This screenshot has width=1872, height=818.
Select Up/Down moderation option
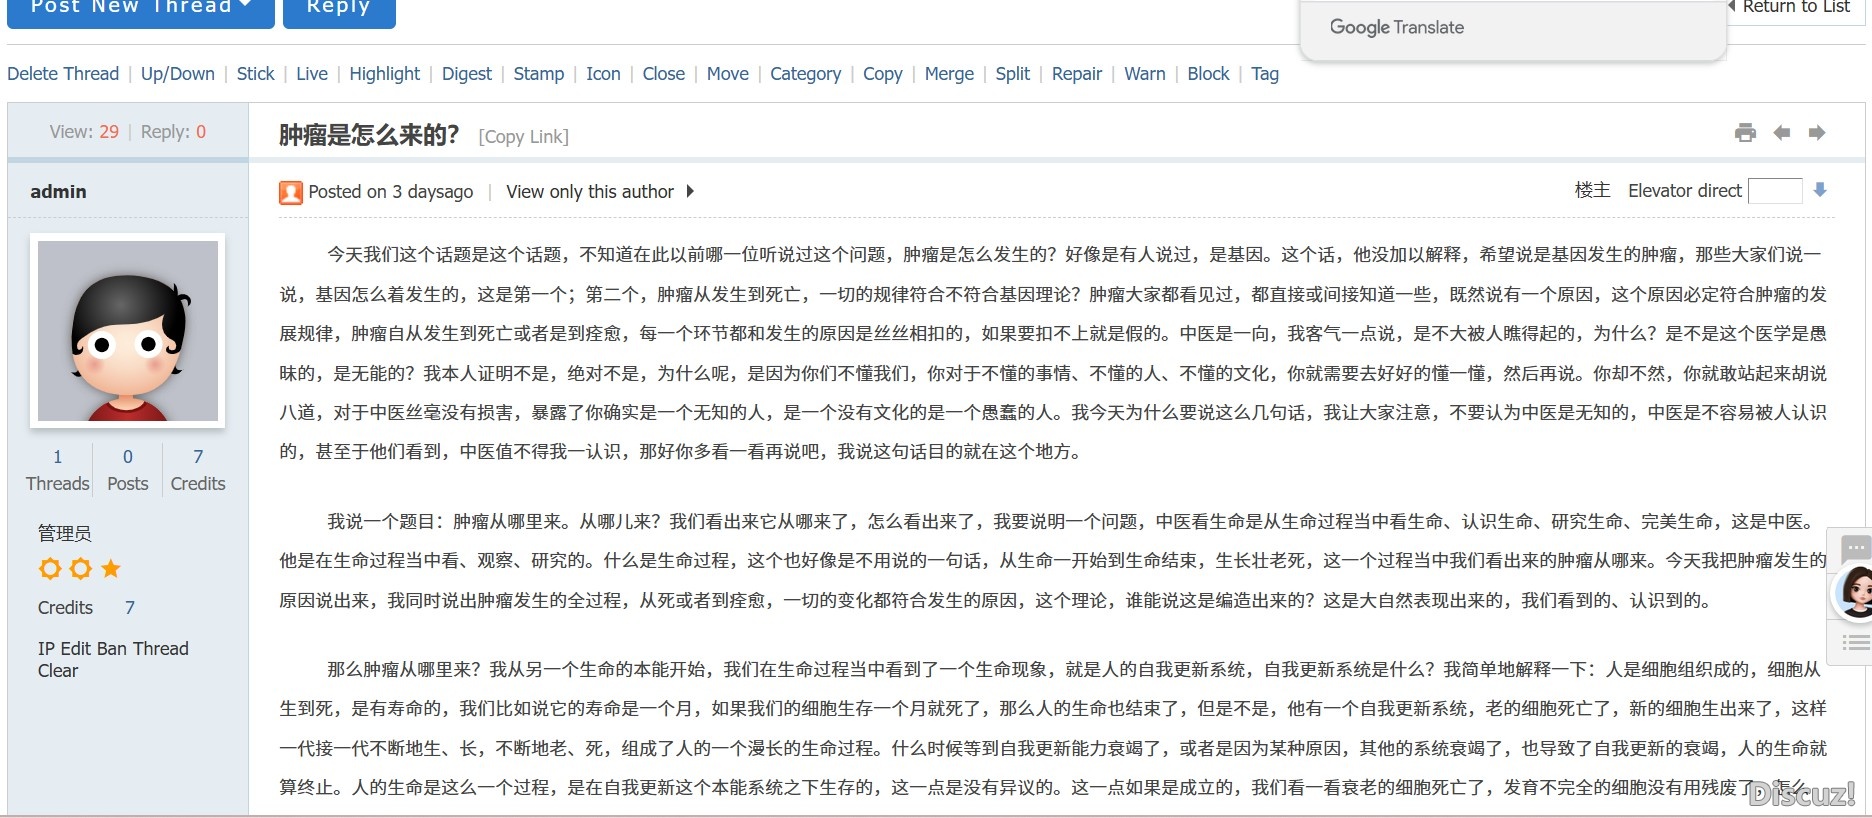click(x=178, y=74)
